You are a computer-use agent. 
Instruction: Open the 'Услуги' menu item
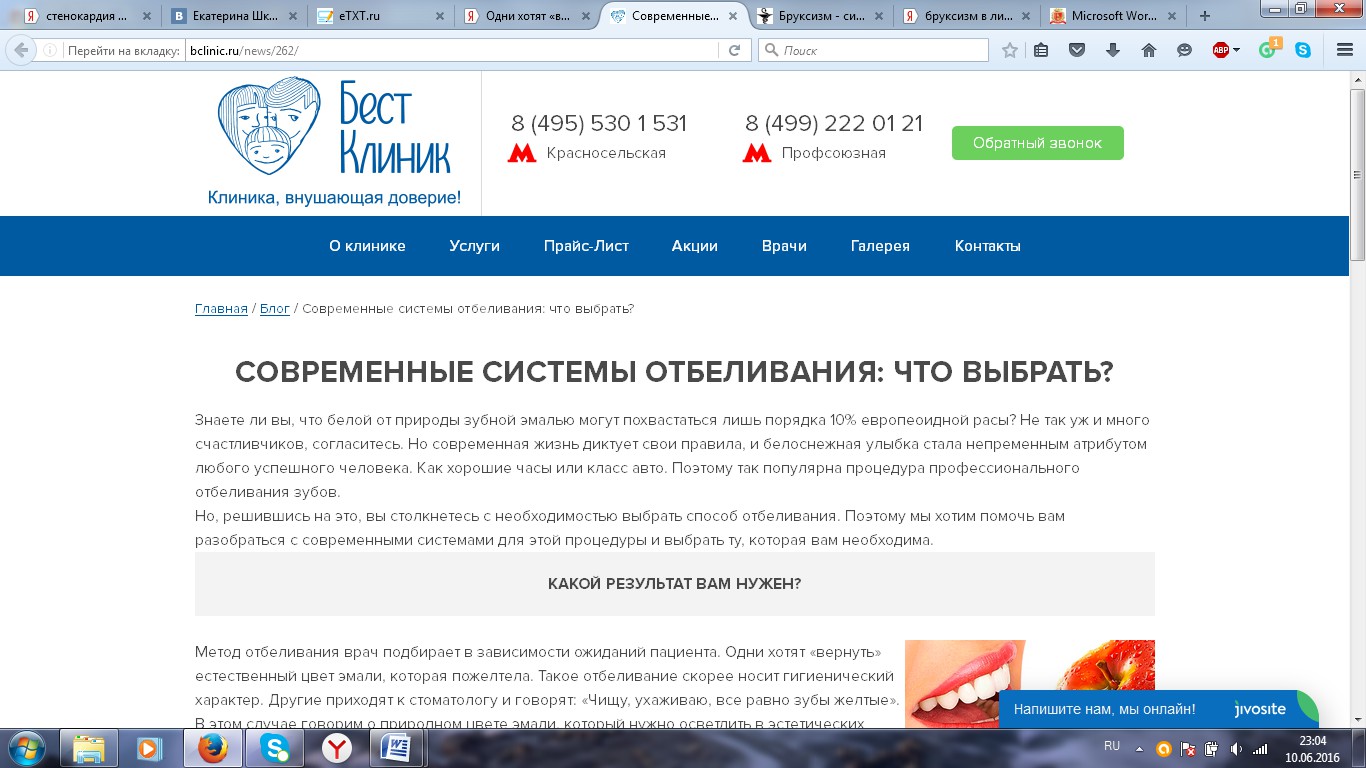pos(475,246)
